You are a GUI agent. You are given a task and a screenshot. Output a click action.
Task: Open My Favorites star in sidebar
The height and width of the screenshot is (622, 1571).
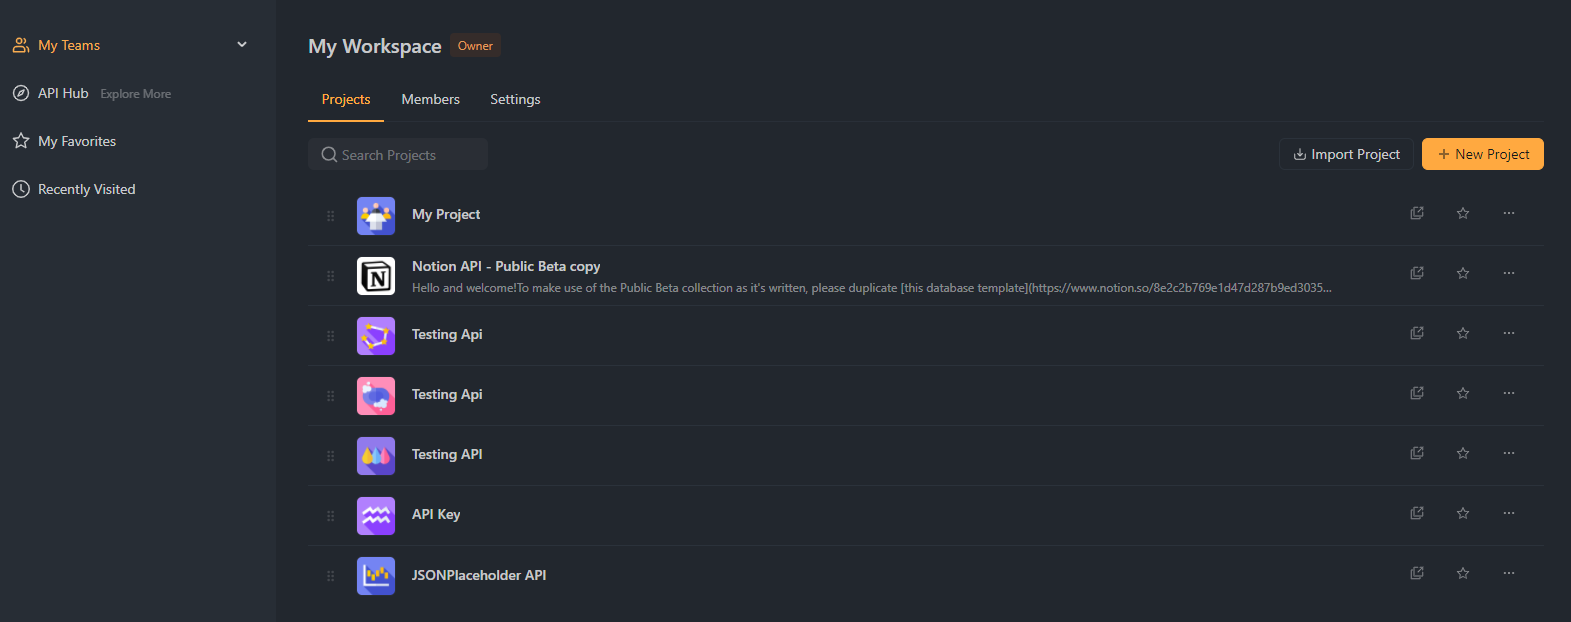tap(21, 141)
